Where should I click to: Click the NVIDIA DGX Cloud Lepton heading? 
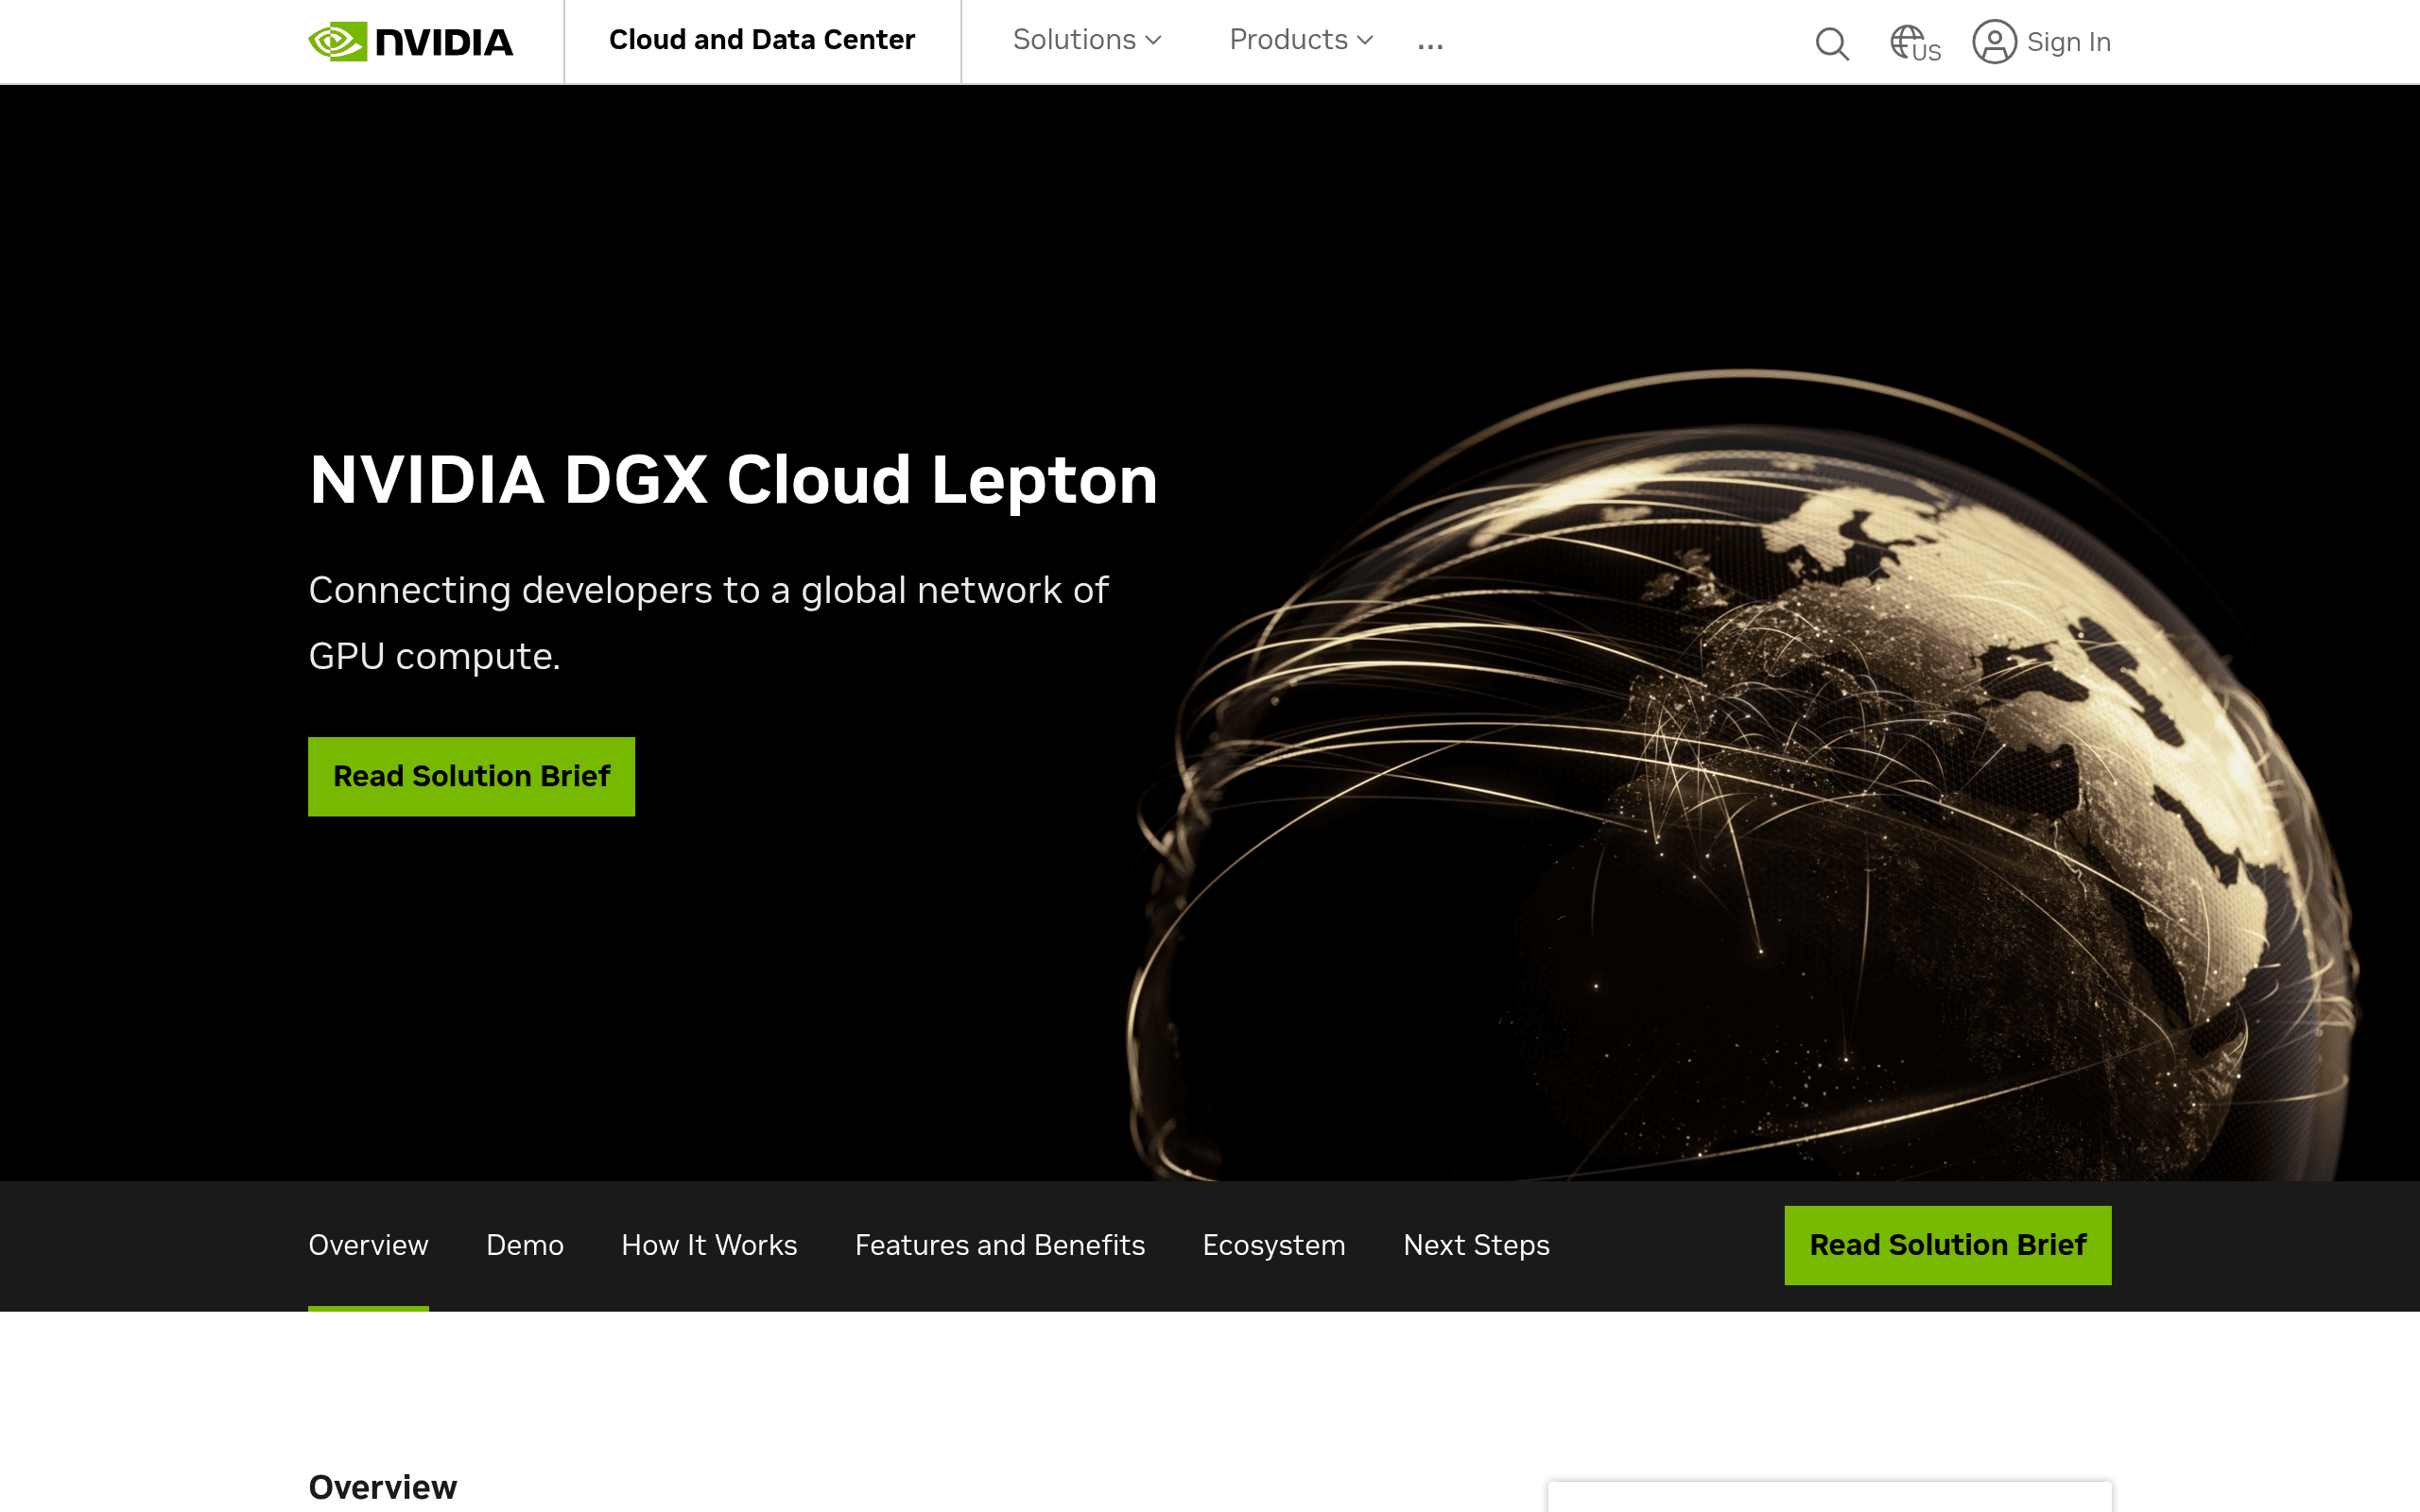coord(733,480)
